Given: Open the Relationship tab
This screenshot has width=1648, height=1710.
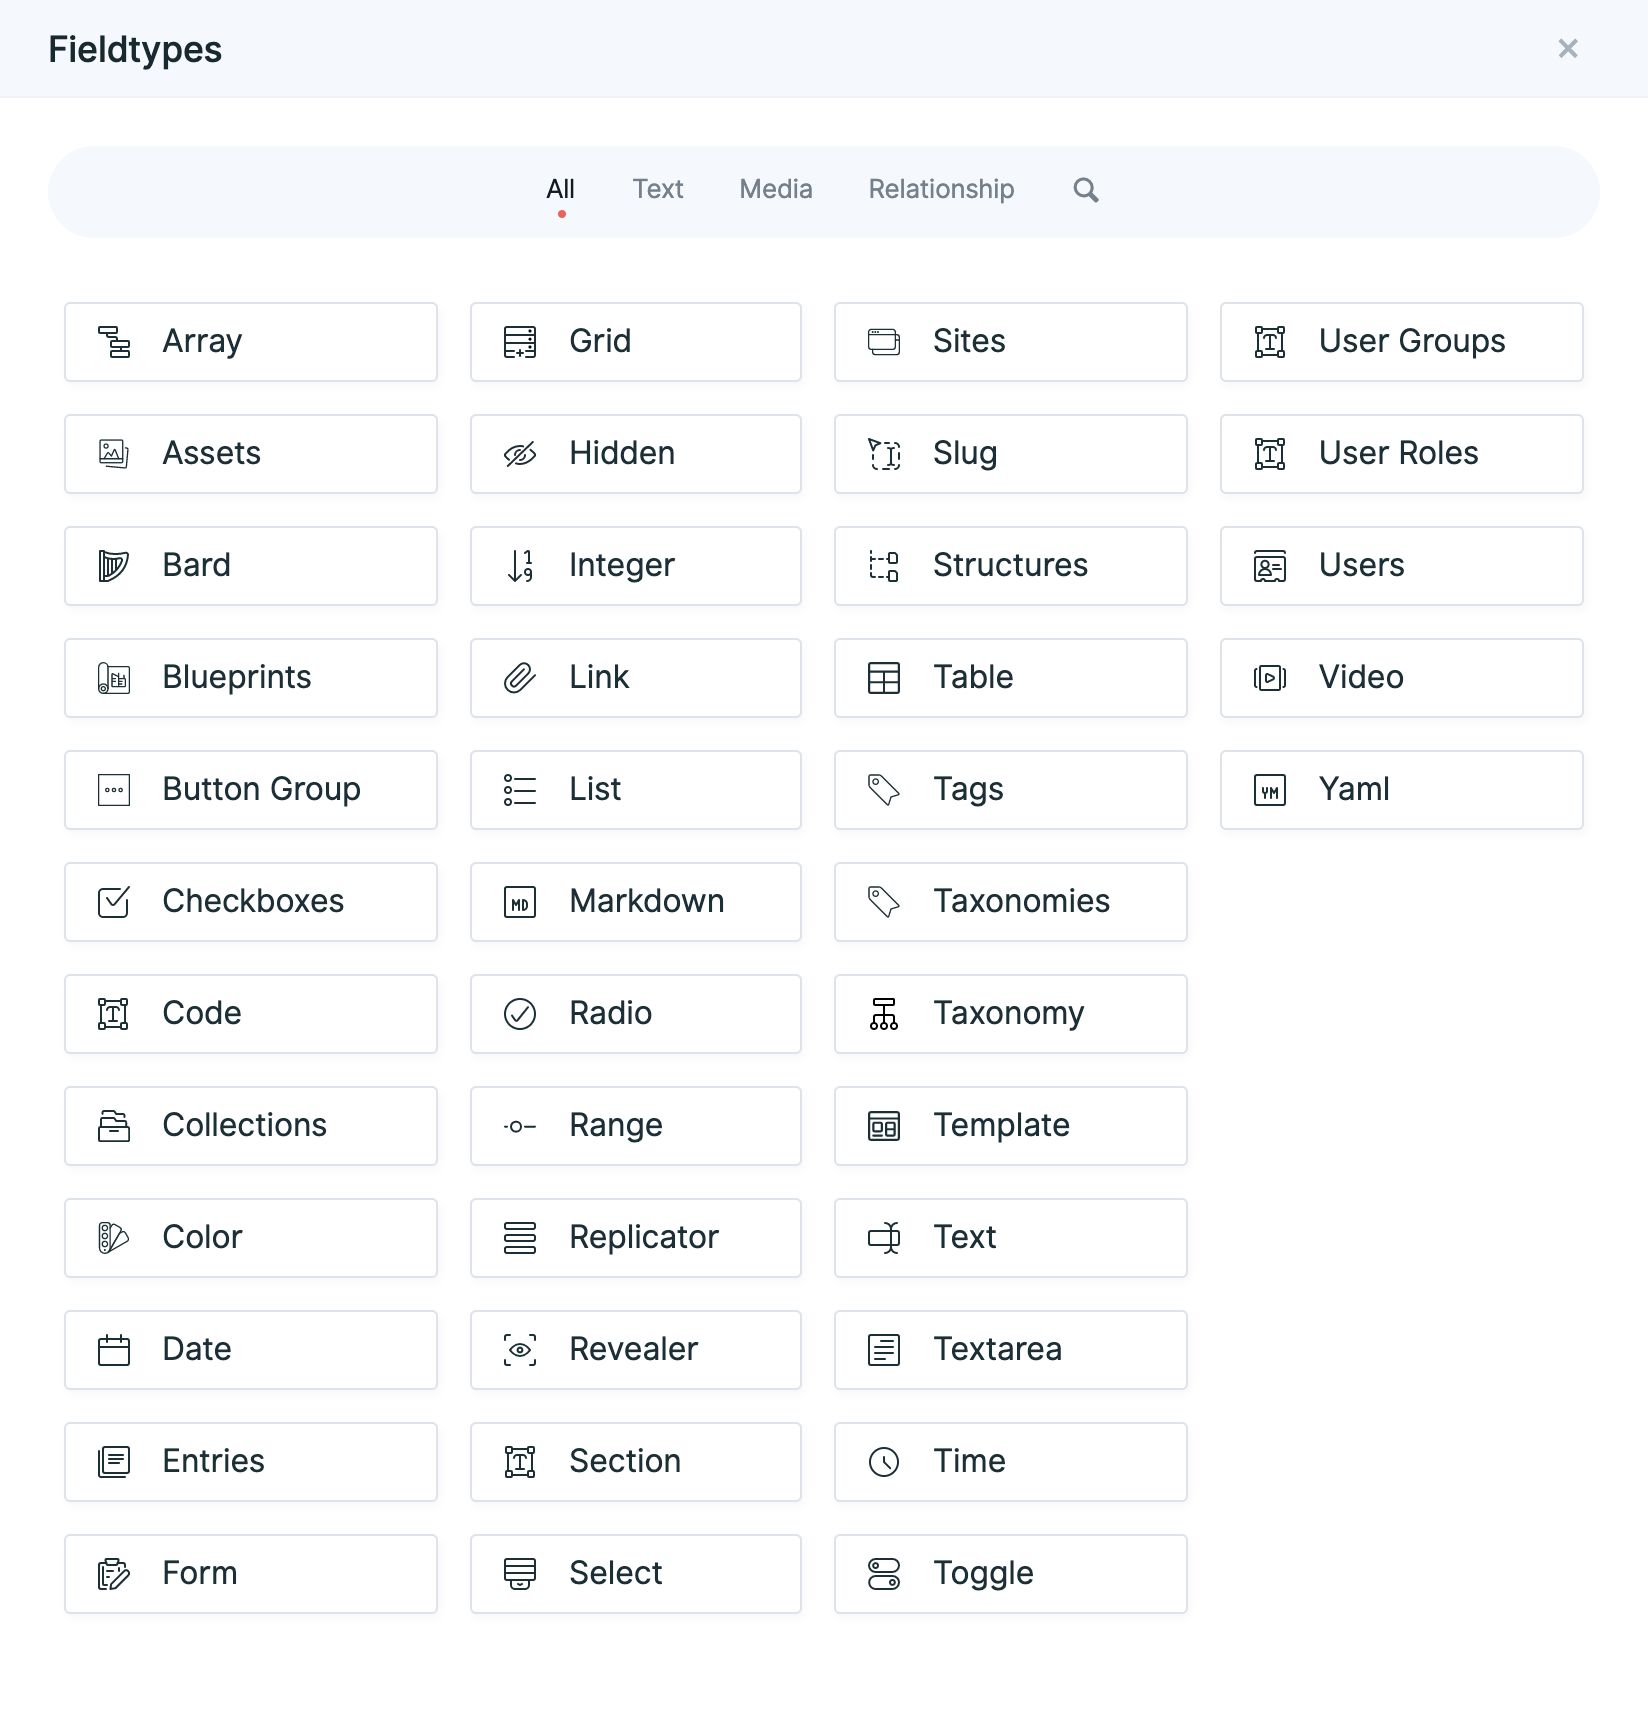Looking at the screenshot, I should pos(941,189).
